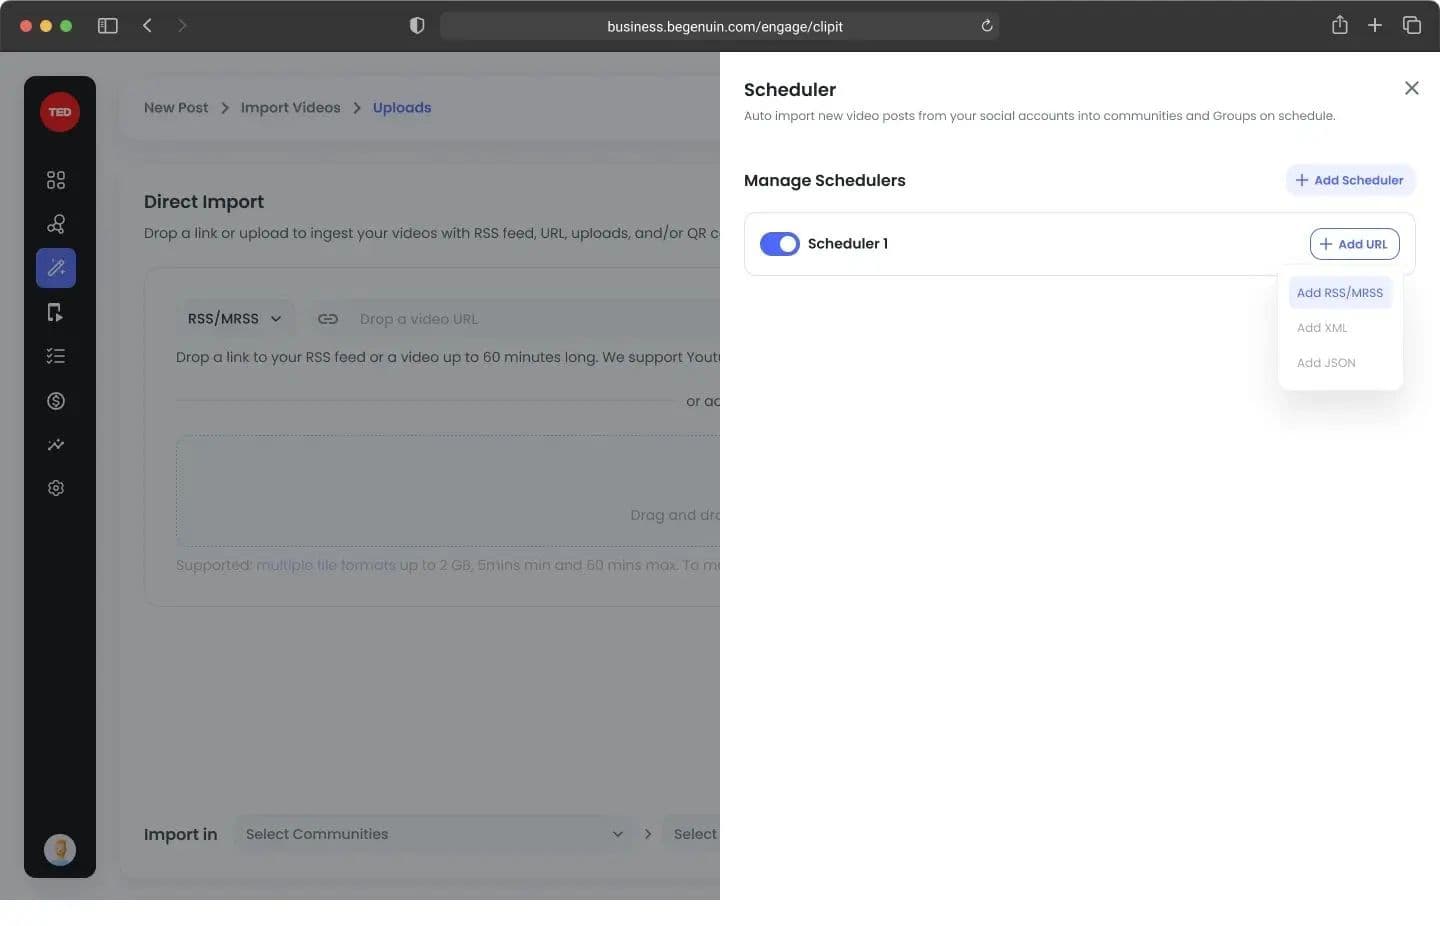Click the Safari forward arrow

(182, 26)
